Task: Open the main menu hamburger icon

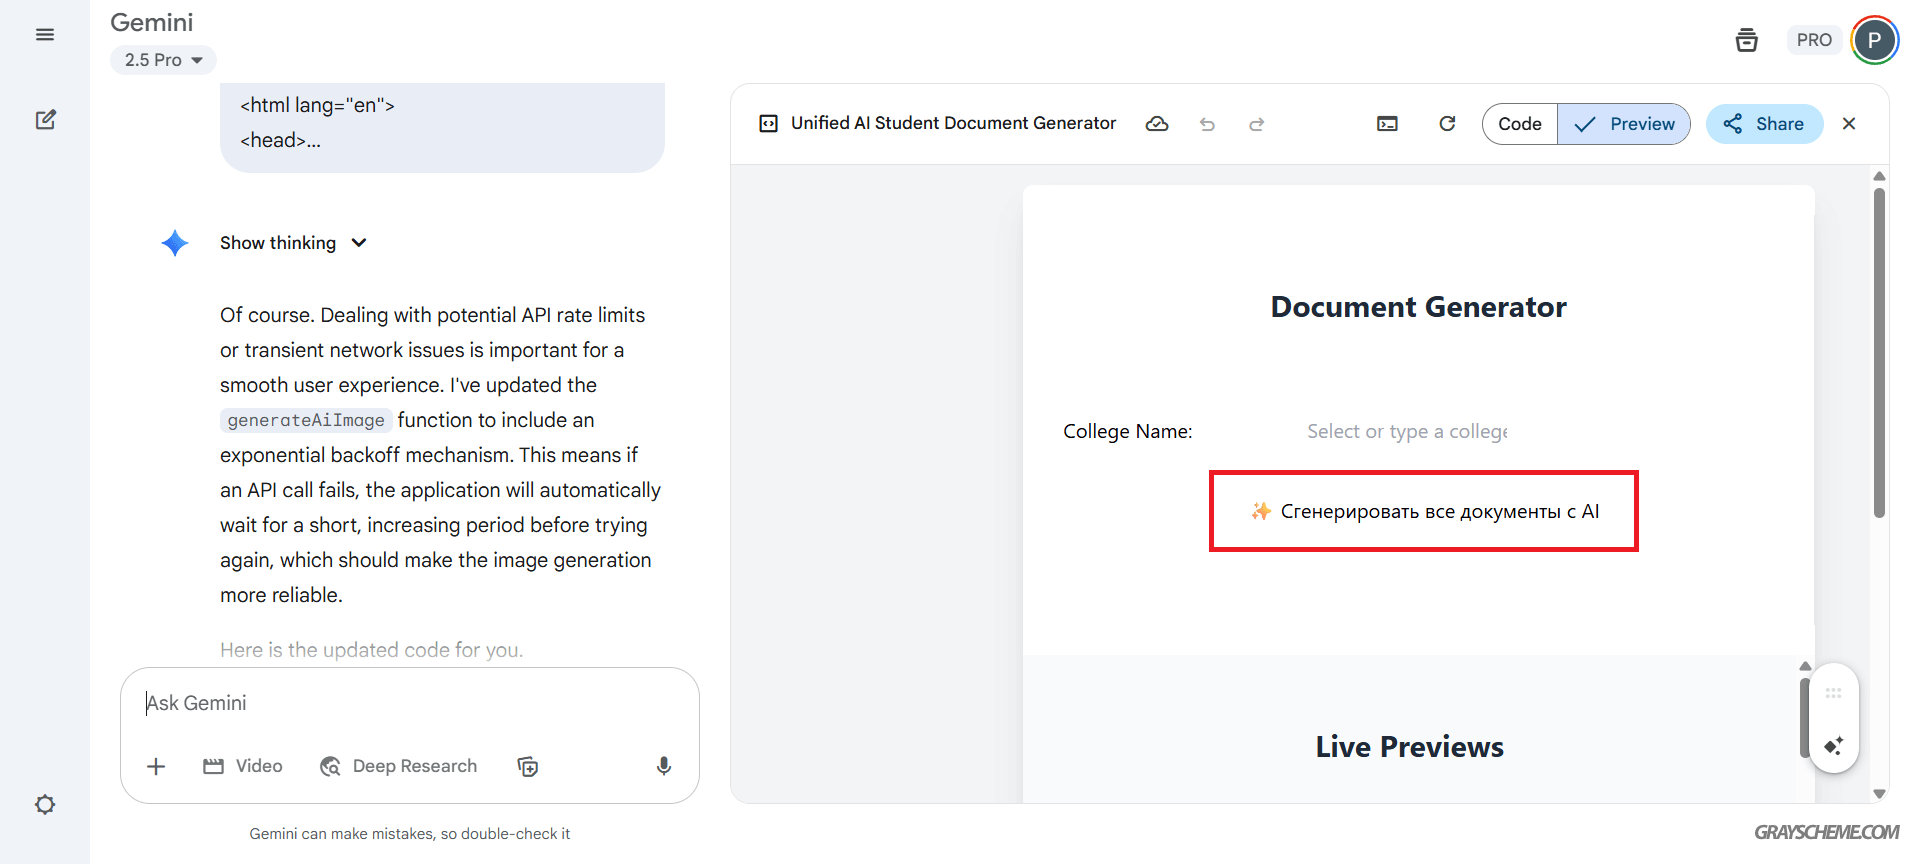Action: (x=45, y=35)
